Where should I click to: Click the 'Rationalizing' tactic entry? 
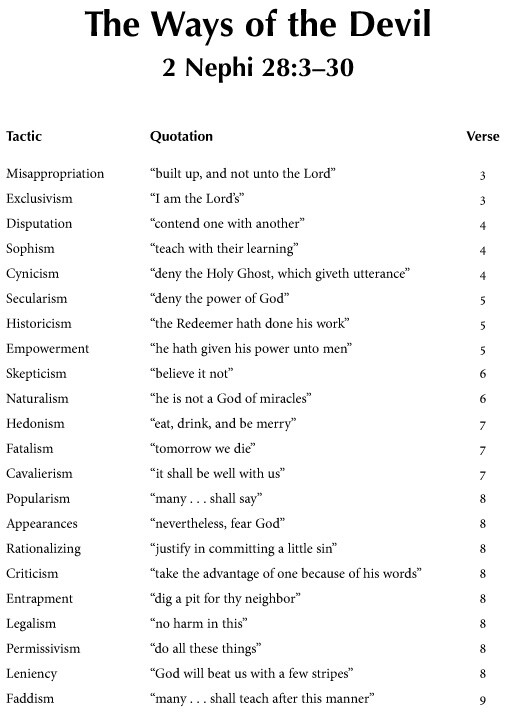pyautogui.click(x=43, y=549)
